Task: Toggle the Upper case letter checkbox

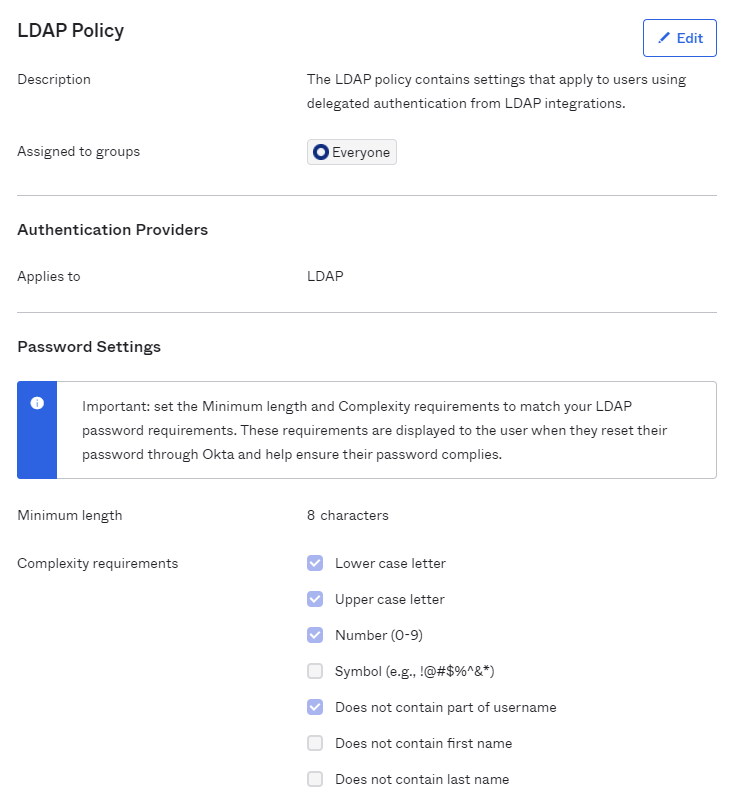Action: pyautogui.click(x=315, y=599)
